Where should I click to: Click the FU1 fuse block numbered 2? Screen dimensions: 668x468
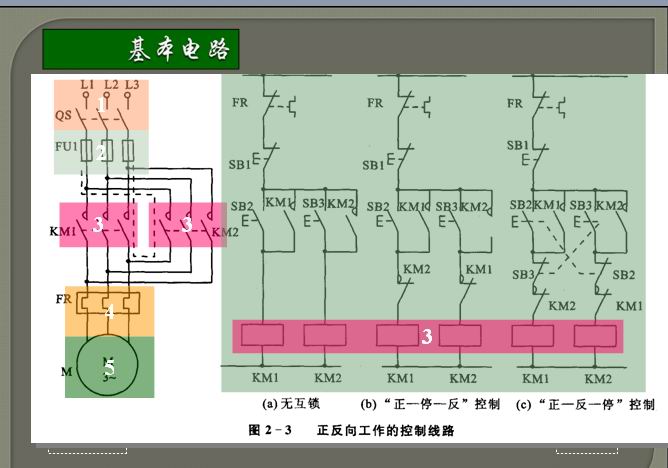101,152
